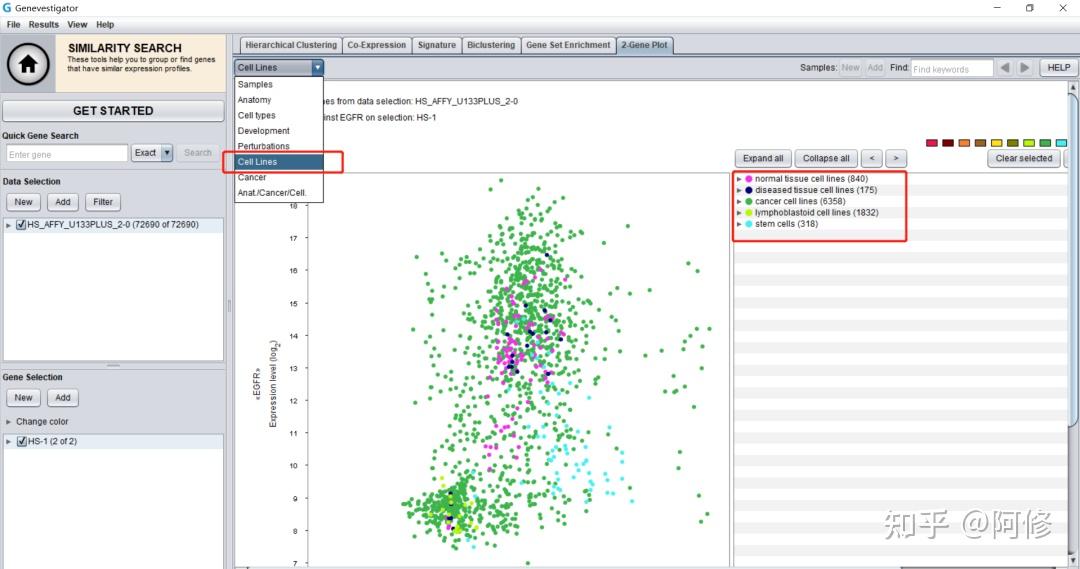This screenshot has height=569, width=1080.
Task: Click the Expand all button
Action: (x=762, y=158)
